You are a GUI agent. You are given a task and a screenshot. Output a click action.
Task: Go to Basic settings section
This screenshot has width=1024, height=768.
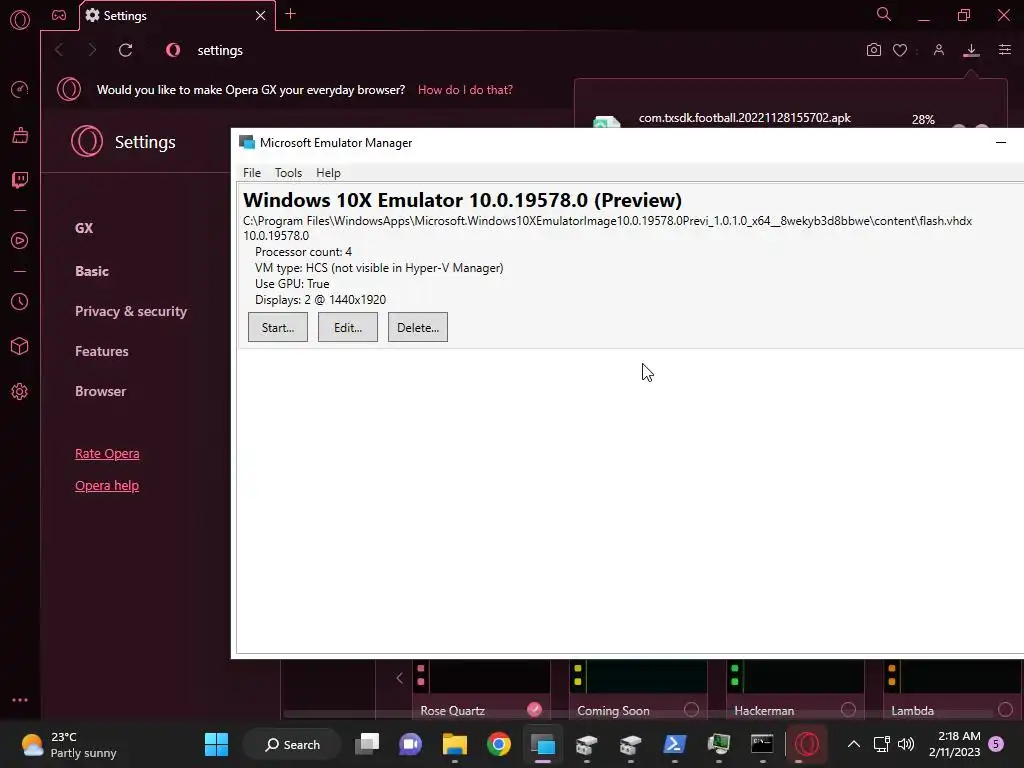pyautogui.click(x=91, y=271)
